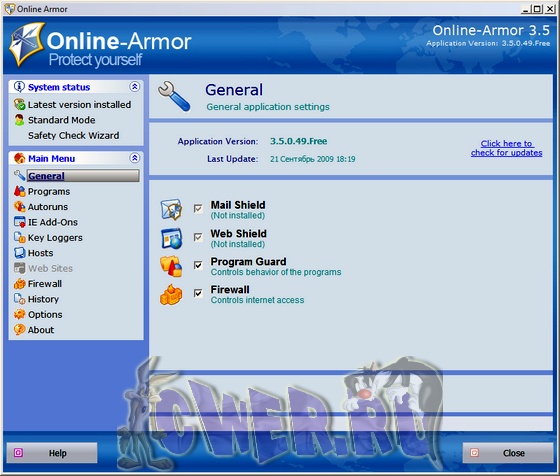
Task: Click the System status info icon
Action: pyautogui.click(x=19, y=87)
